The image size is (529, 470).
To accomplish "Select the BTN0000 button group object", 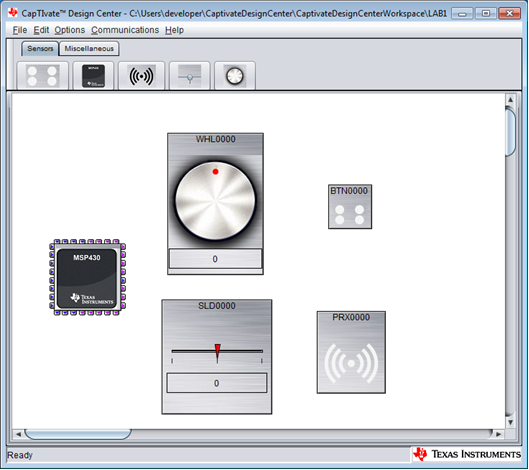I will click(350, 206).
